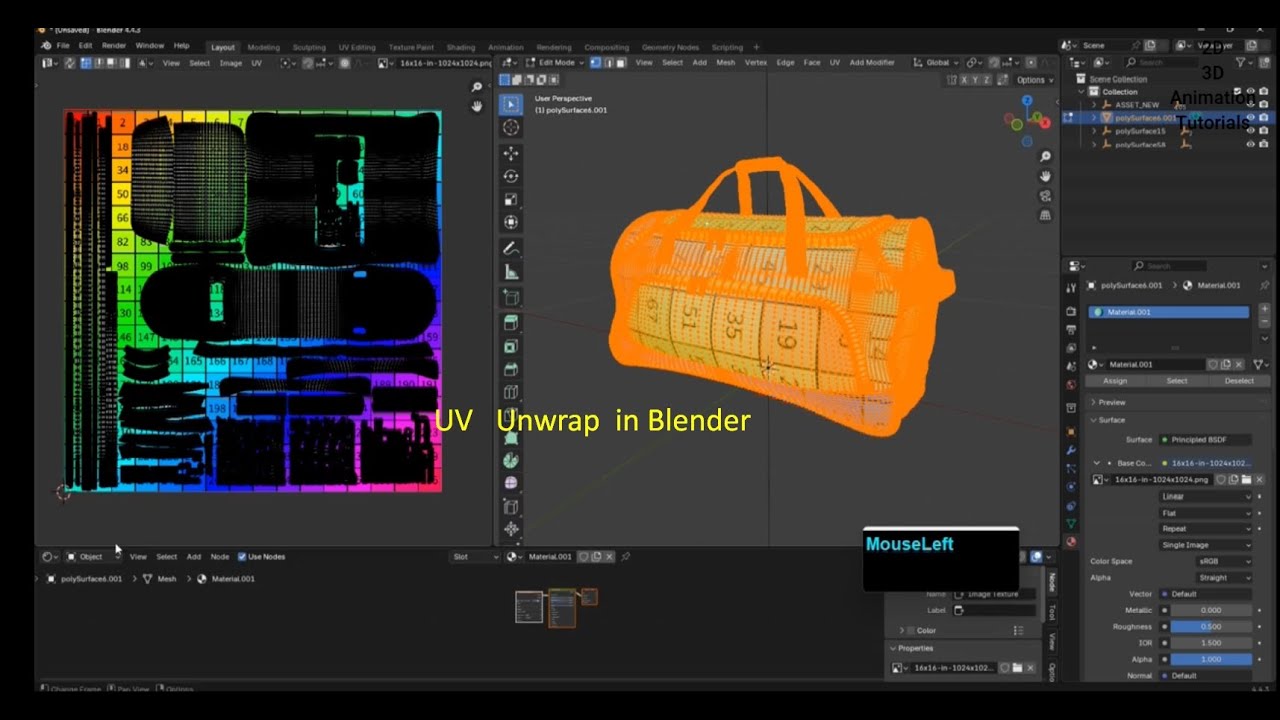The image size is (1280, 720).
Task: Expand the ASSET_NEW outliner item
Action: pyautogui.click(x=1093, y=105)
